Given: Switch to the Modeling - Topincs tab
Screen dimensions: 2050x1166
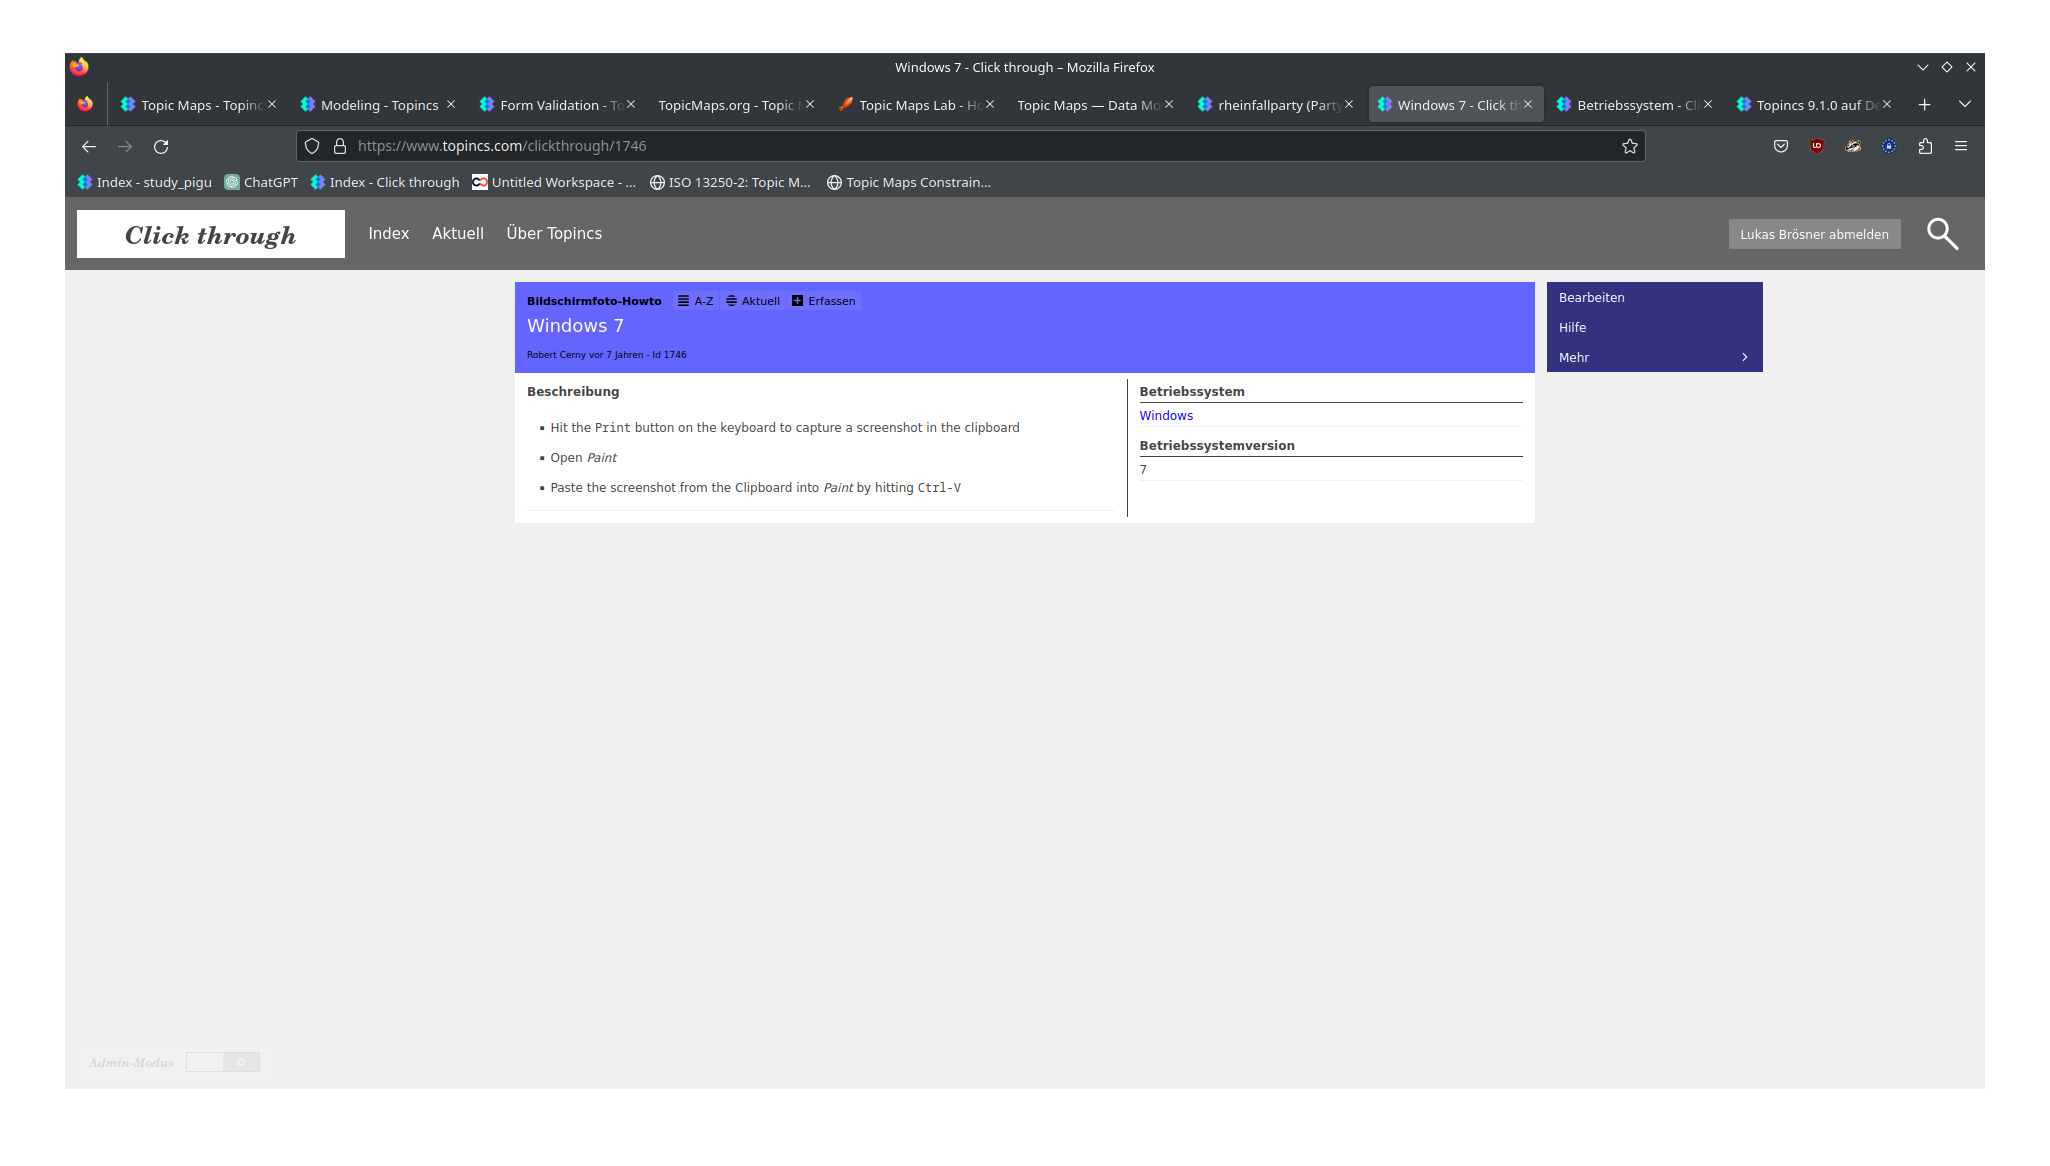Looking at the screenshot, I should pyautogui.click(x=379, y=105).
